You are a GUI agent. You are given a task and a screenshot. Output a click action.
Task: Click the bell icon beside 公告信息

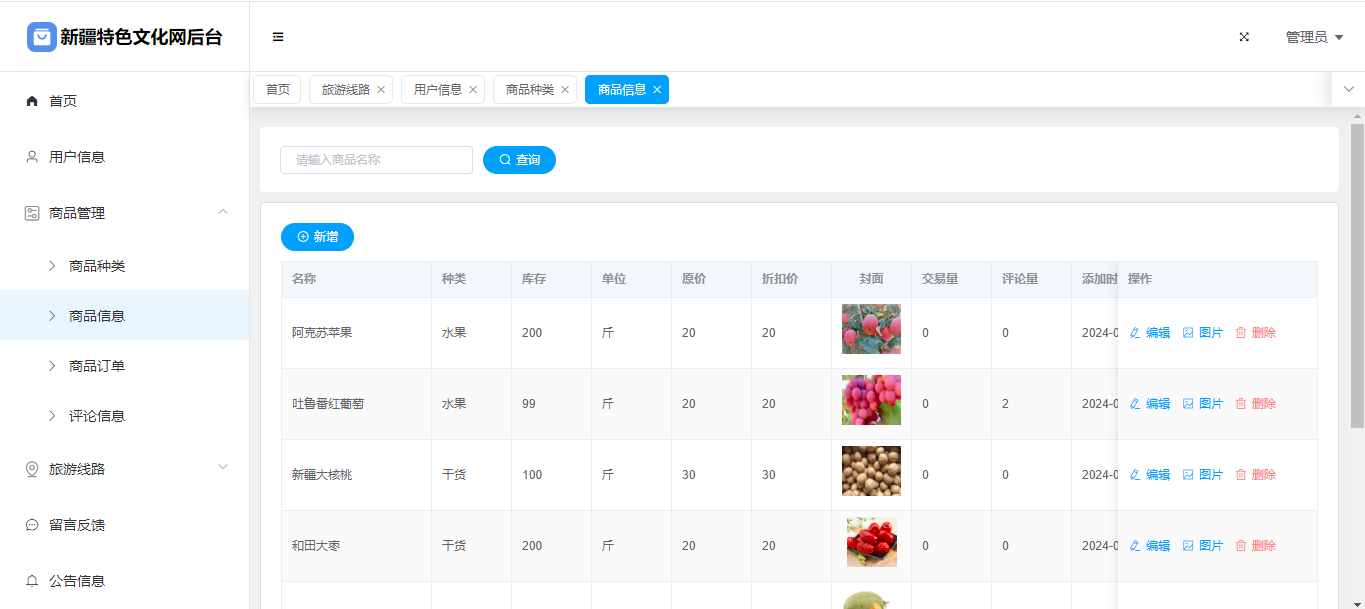click(x=32, y=581)
